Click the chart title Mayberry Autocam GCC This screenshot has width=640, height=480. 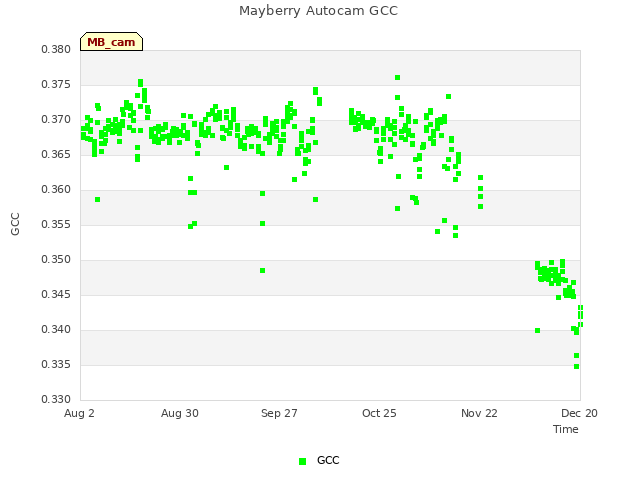pos(318,11)
